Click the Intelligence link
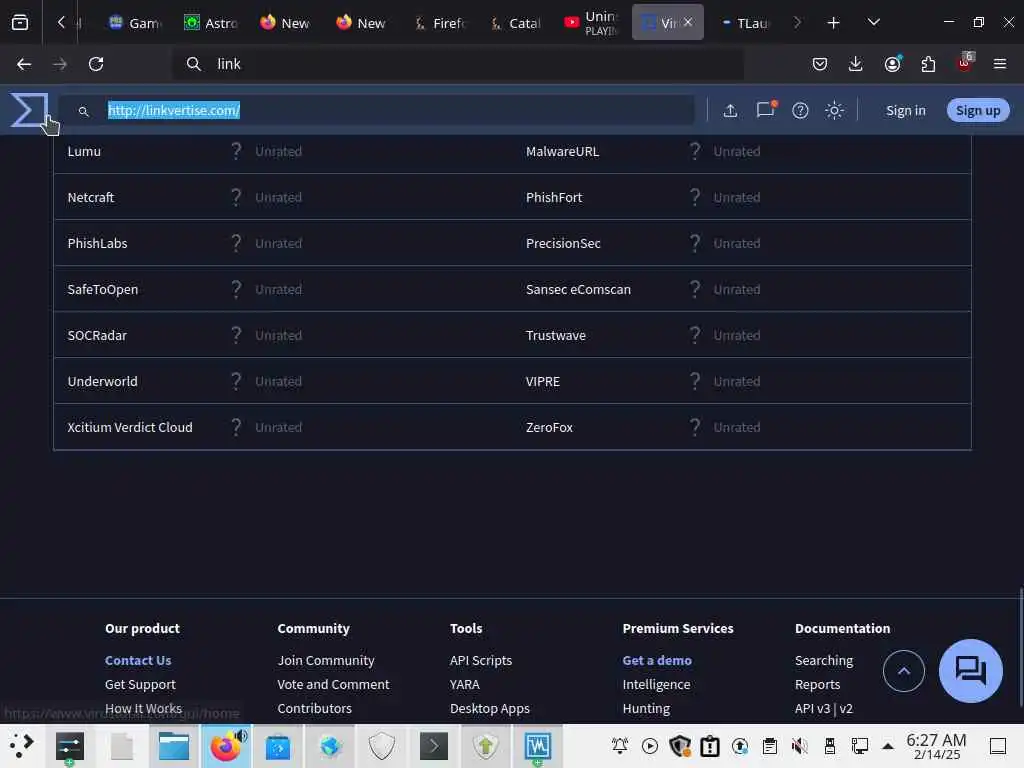1024x768 pixels. tap(656, 684)
